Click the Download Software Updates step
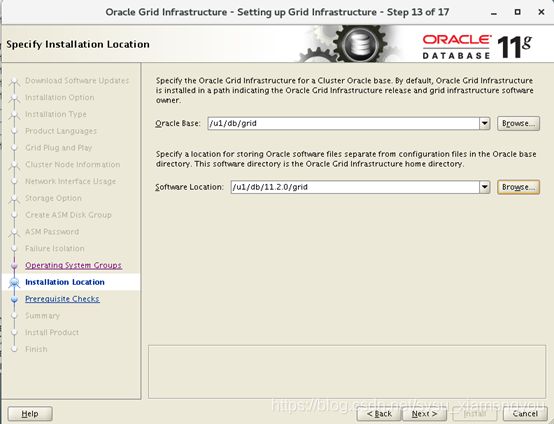Screen dimensions: 554x424 click(77, 81)
